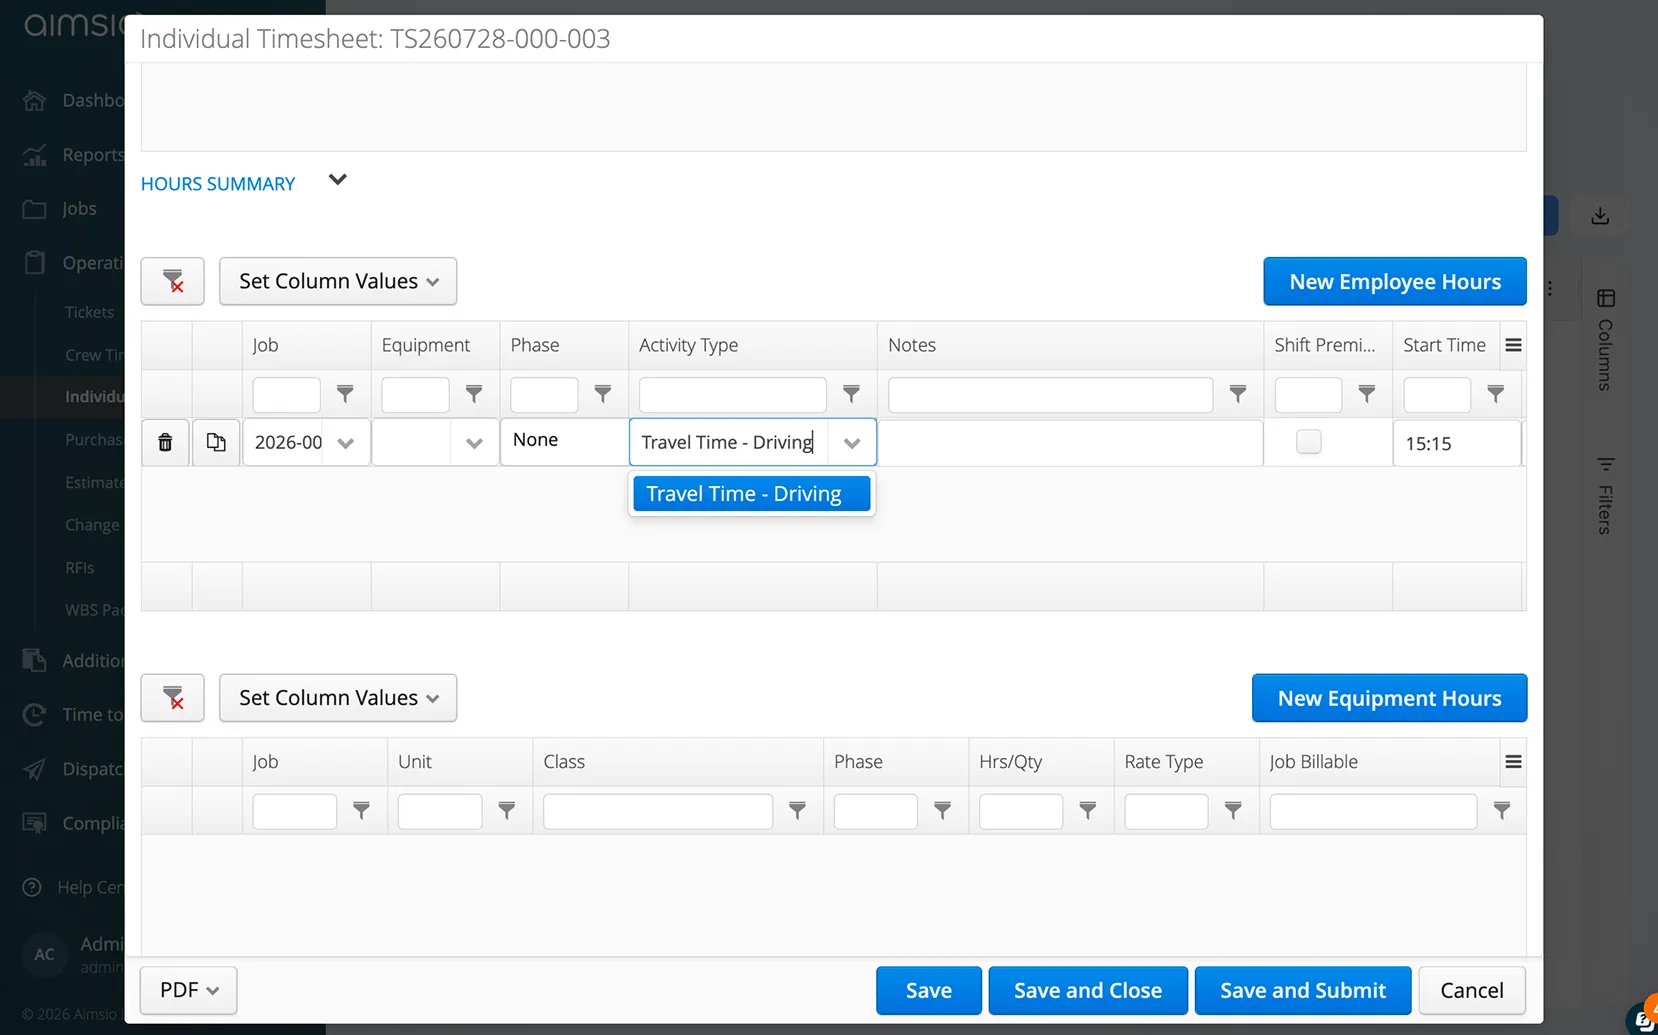Open the Columns side panel icon

[1606, 298]
